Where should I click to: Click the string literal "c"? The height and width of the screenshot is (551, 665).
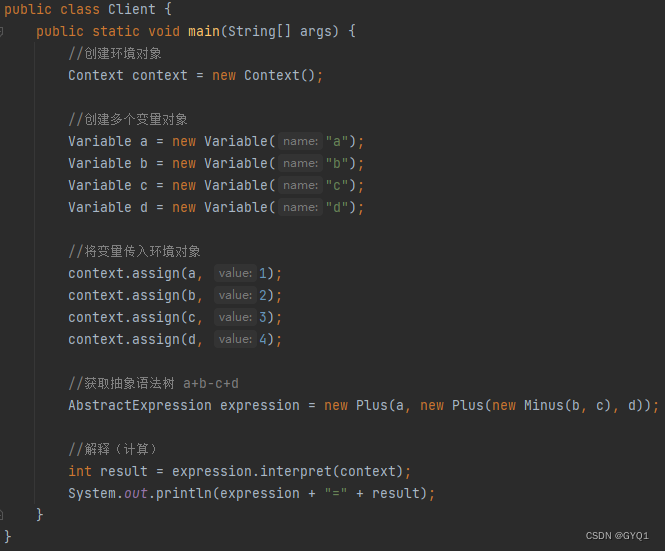click(x=337, y=185)
